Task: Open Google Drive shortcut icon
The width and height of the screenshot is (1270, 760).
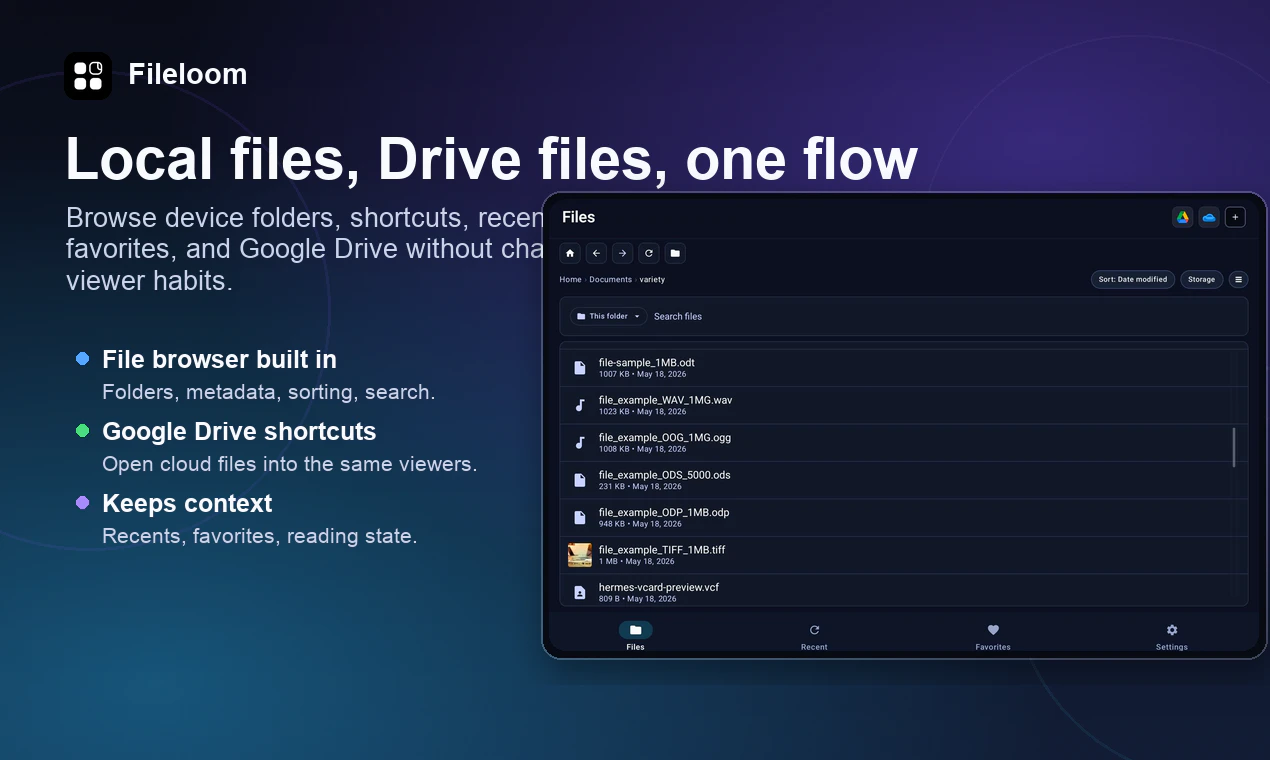Action: click(x=1182, y=217)
